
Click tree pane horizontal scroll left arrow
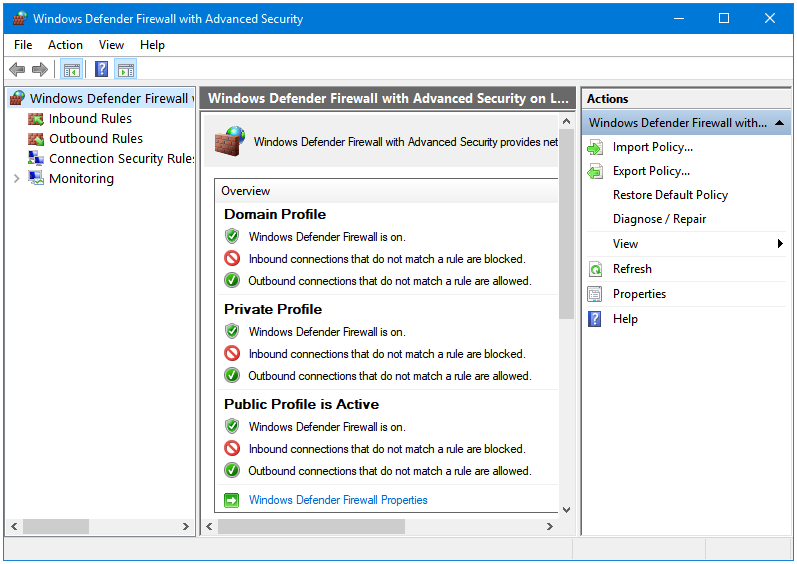tap(14, 526)
